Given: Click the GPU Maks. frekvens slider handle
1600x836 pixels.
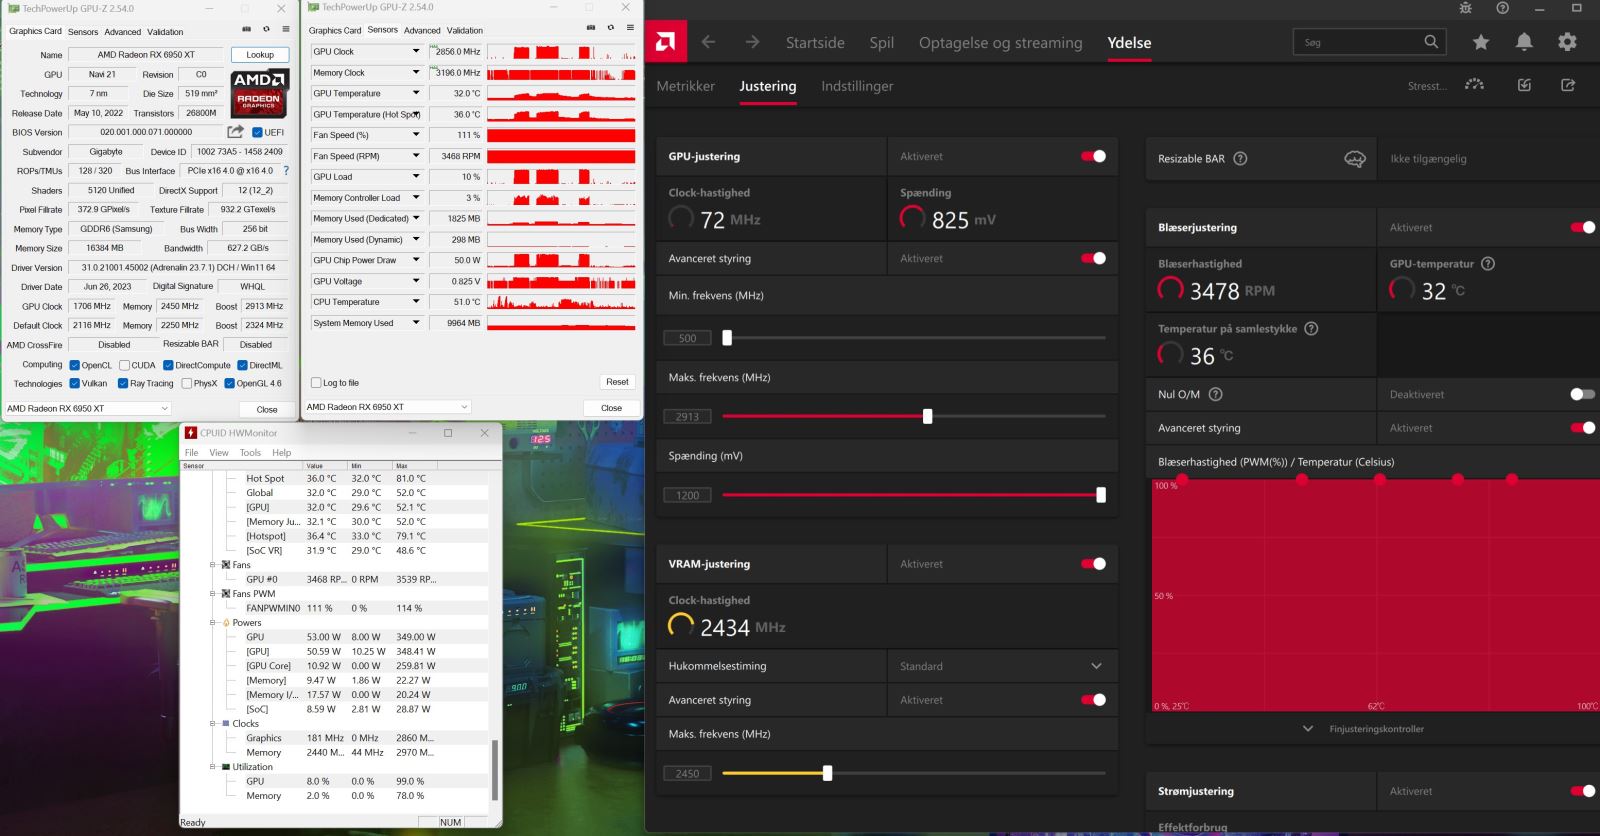Looking at the screenshot, I should point(927,416).
